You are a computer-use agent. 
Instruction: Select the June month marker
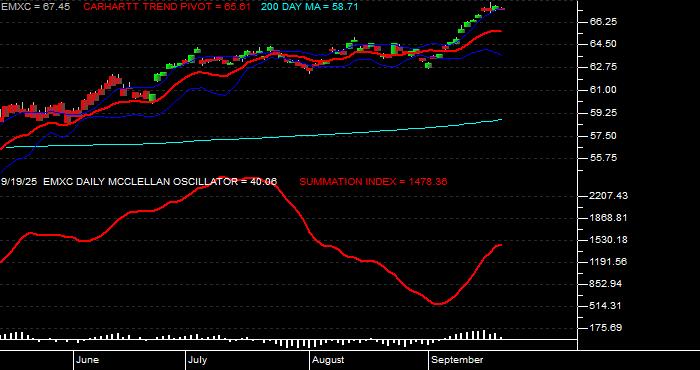tap(88, 360)
